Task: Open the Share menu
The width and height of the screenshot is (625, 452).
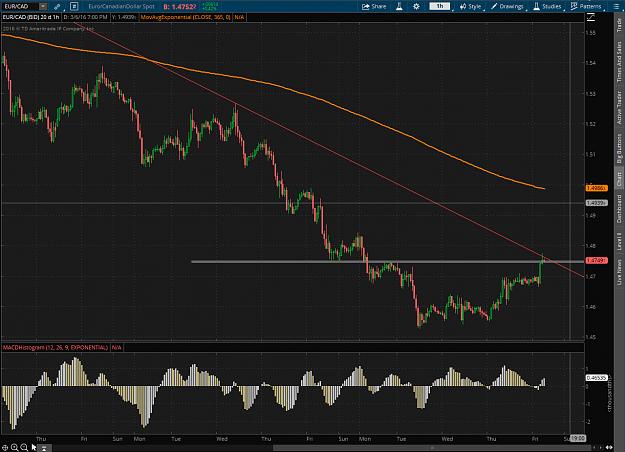Action: (x=374, y=6)
